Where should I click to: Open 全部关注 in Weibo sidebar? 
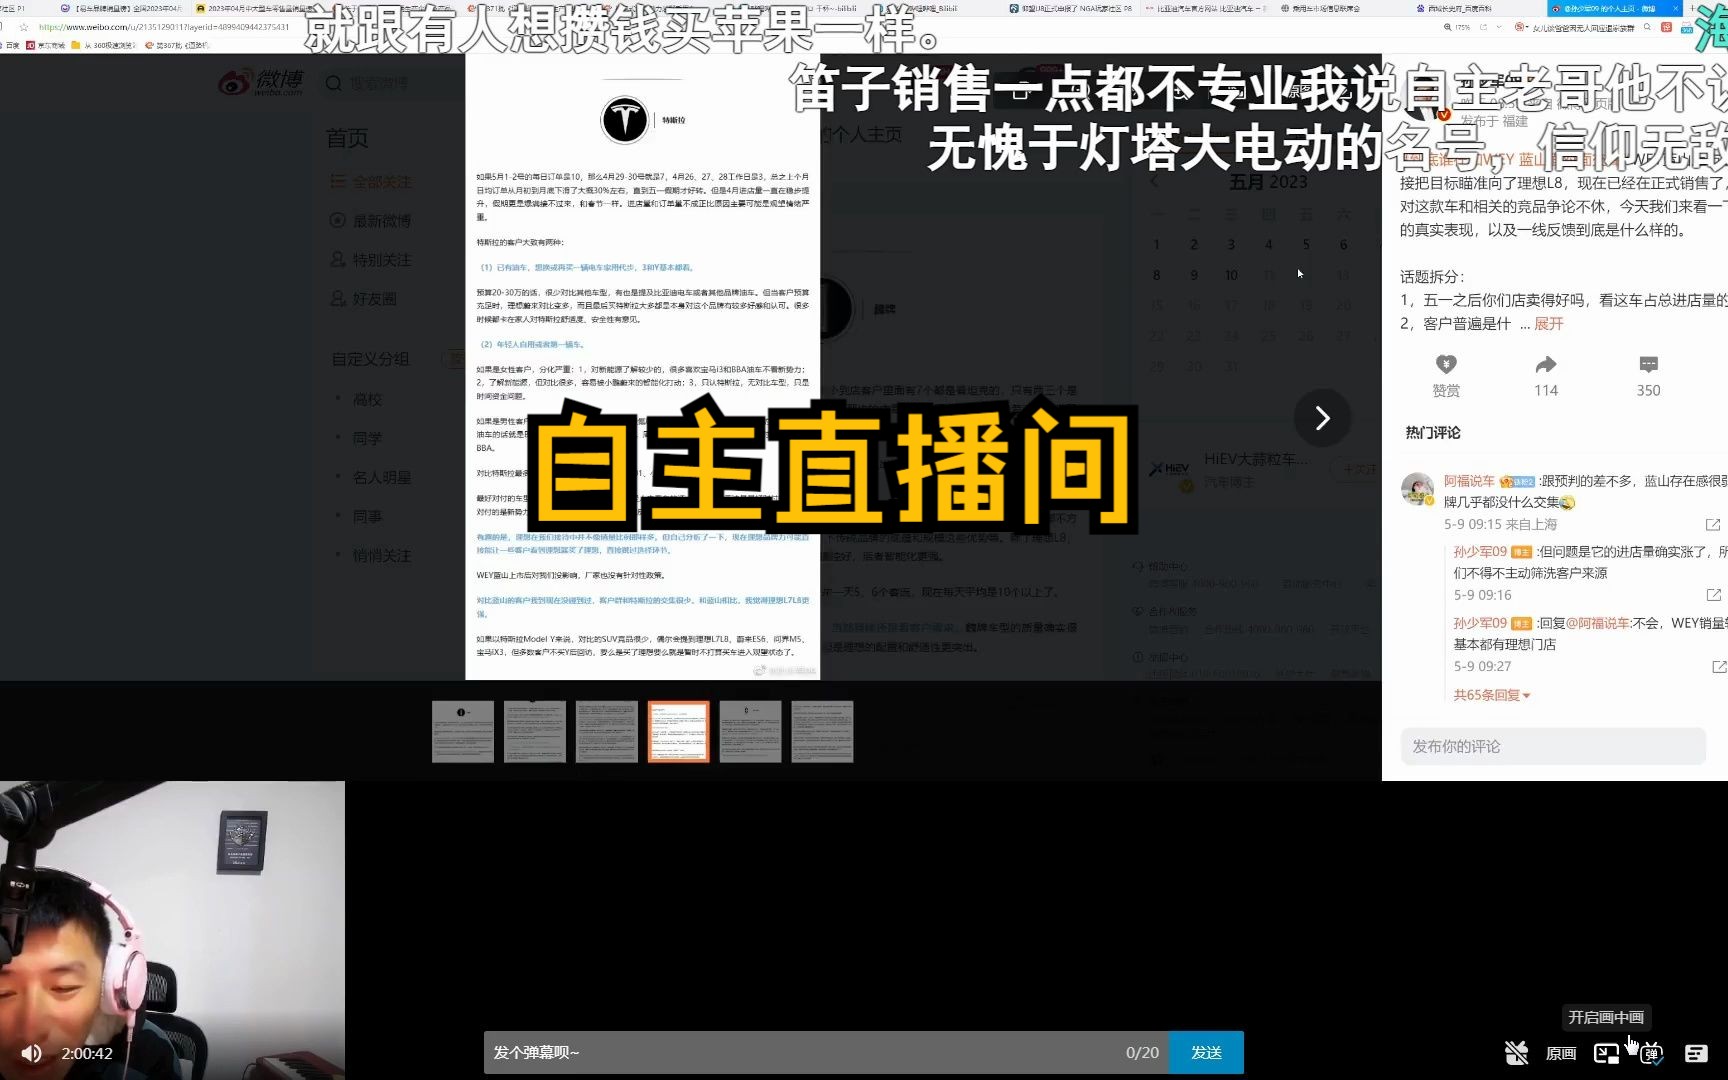click(x=370, y=181)
